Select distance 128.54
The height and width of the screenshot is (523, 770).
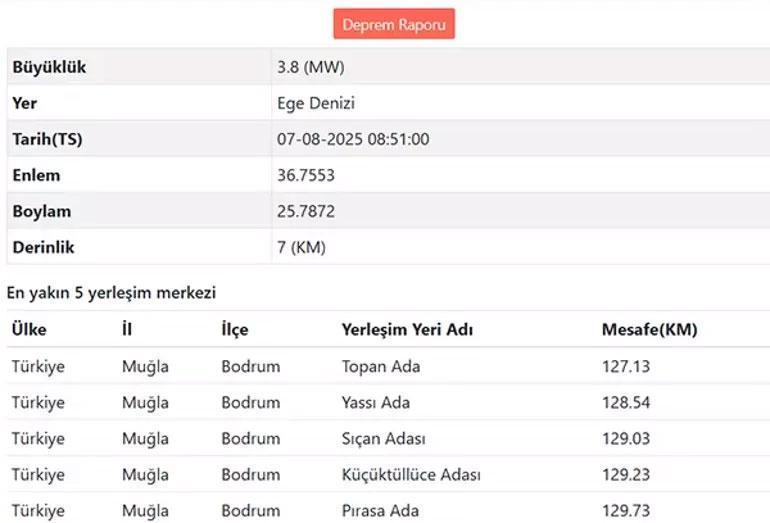tap(626, 403)
